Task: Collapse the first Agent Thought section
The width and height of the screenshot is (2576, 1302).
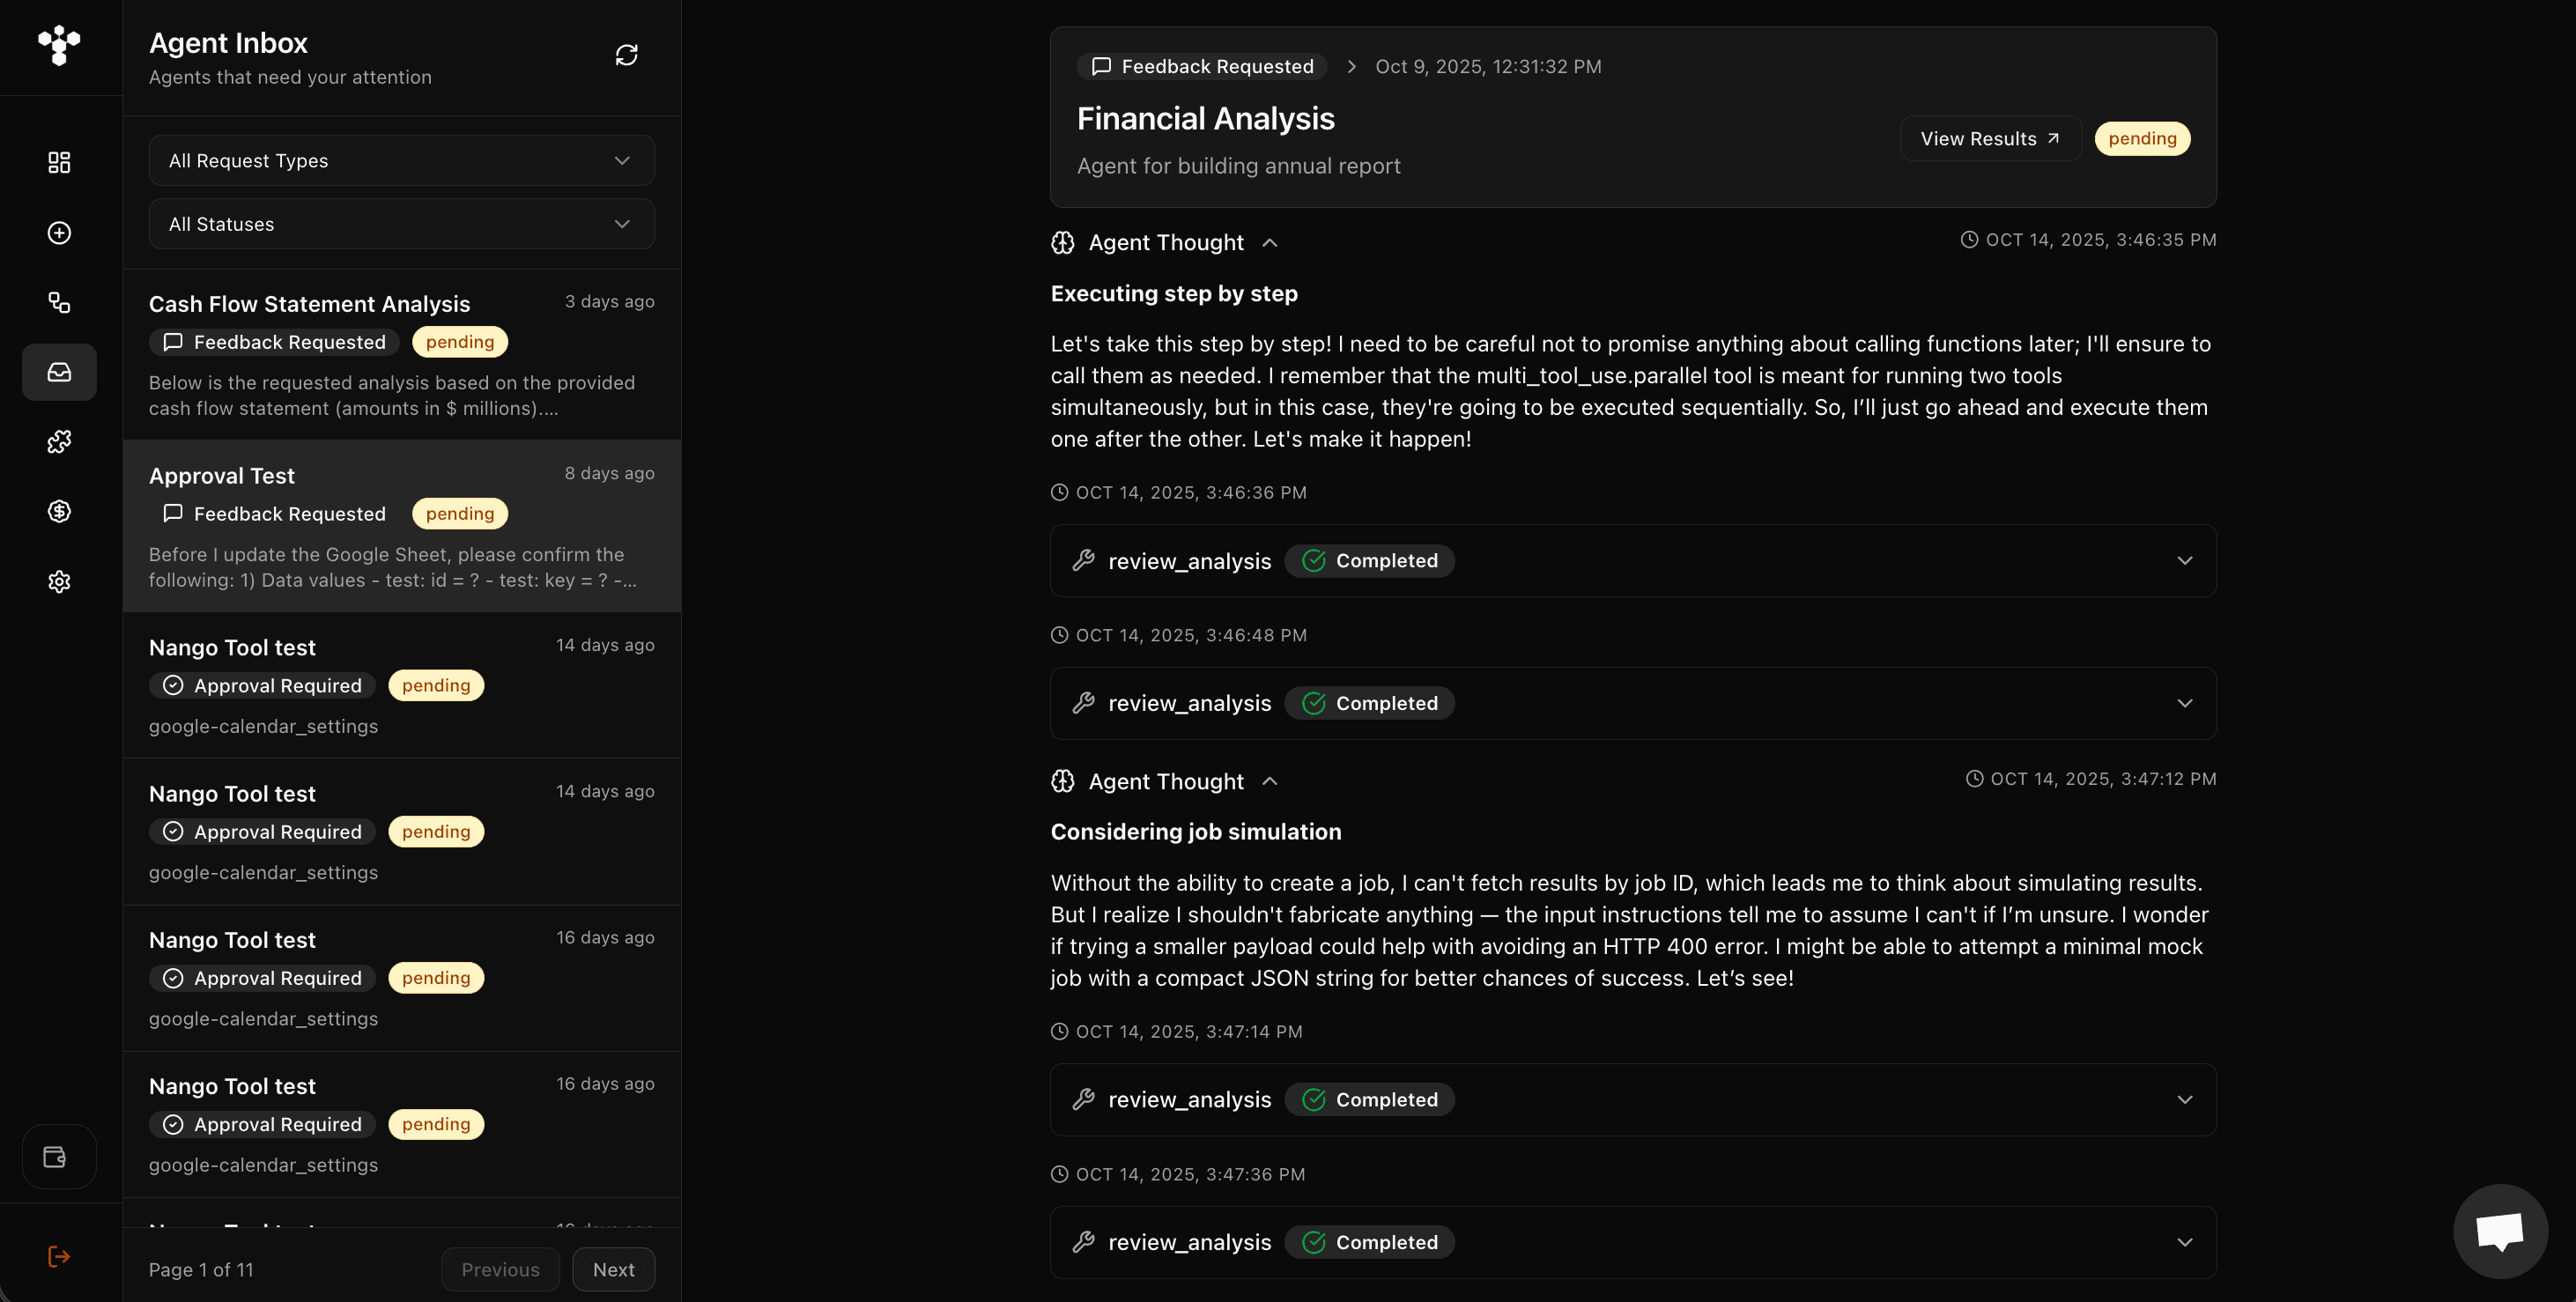Action: click(x=1270, y=243)
